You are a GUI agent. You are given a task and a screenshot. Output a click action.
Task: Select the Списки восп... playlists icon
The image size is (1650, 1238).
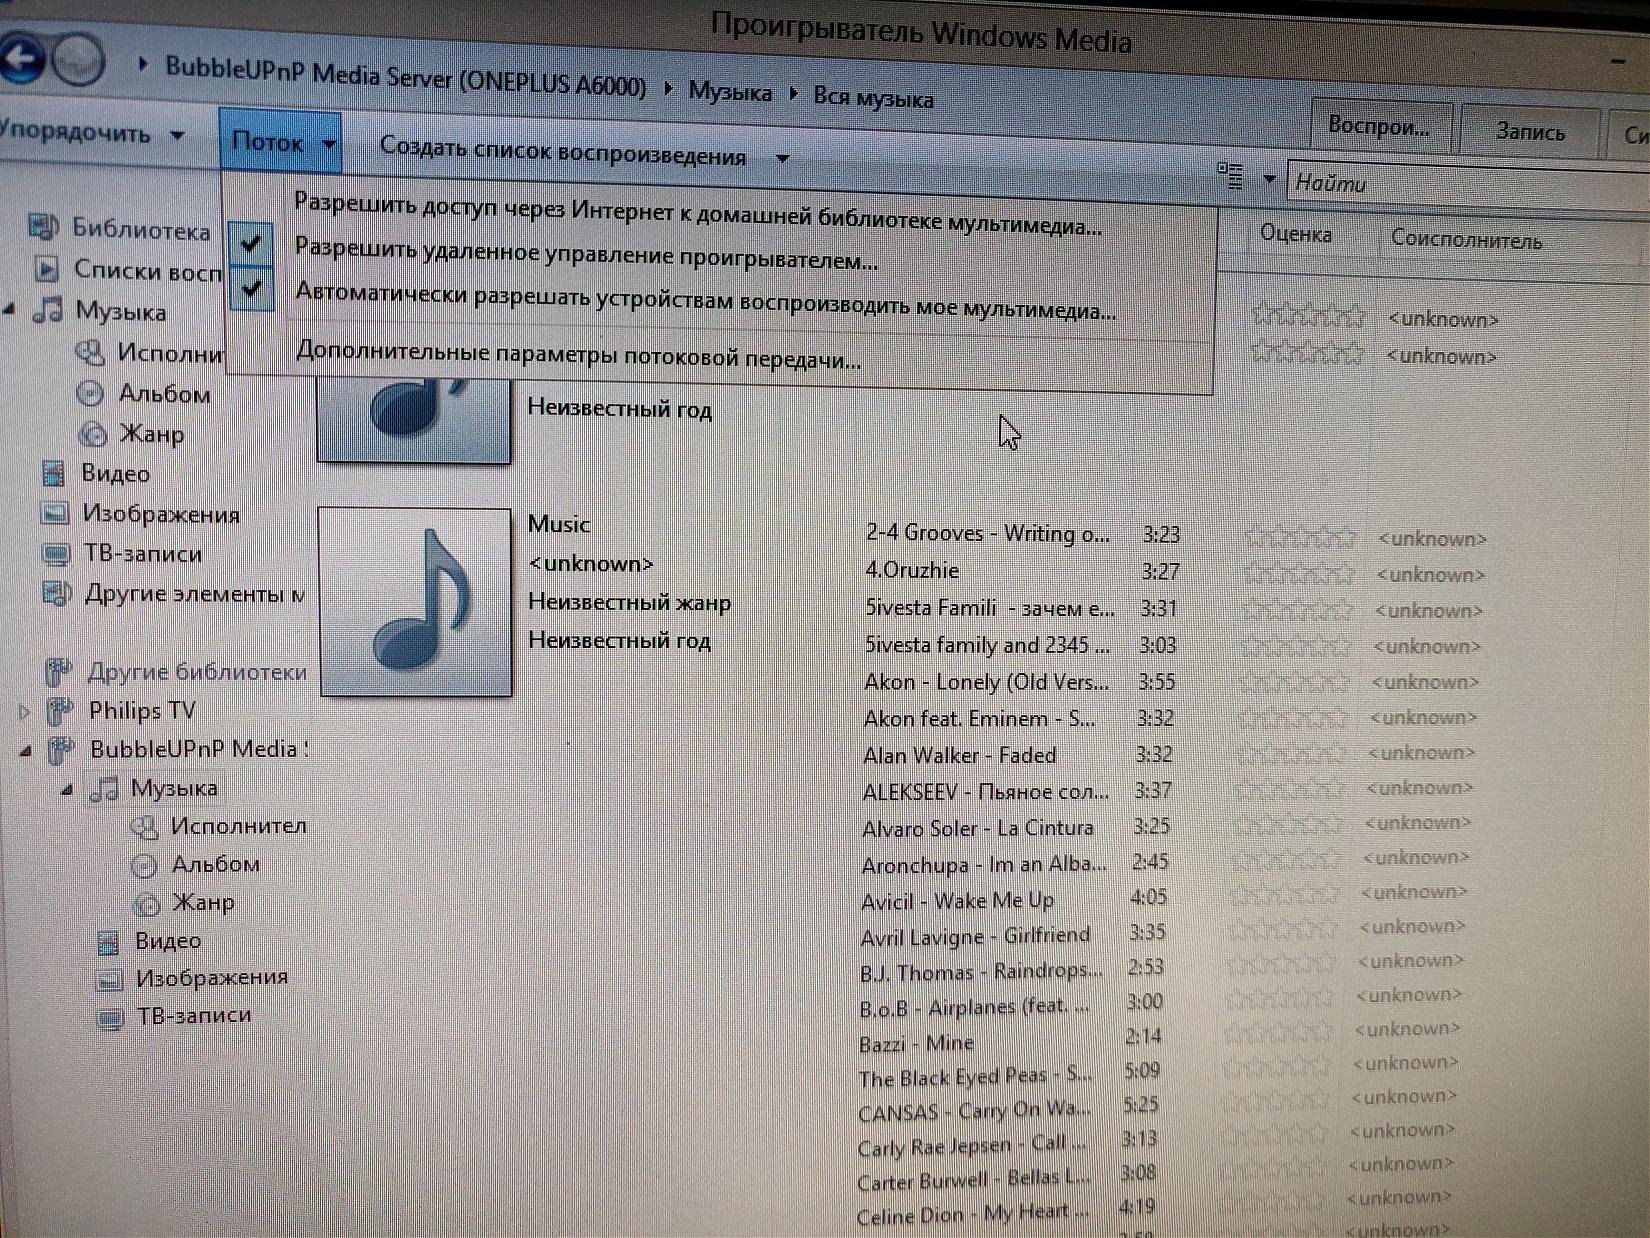point(46,268)
